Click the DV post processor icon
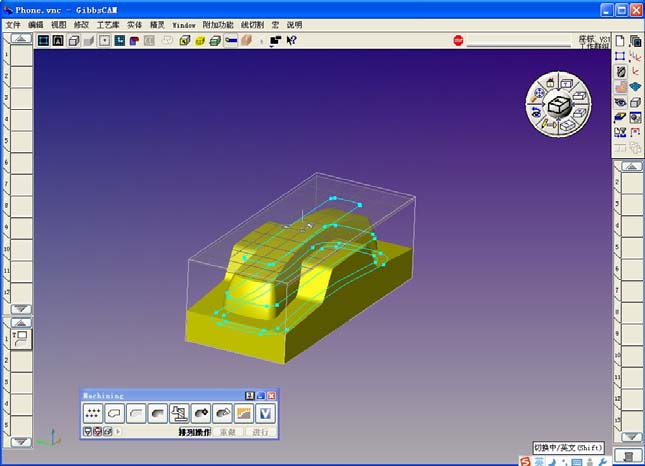This screenshot has height=466, width=645. coord(620,132)
